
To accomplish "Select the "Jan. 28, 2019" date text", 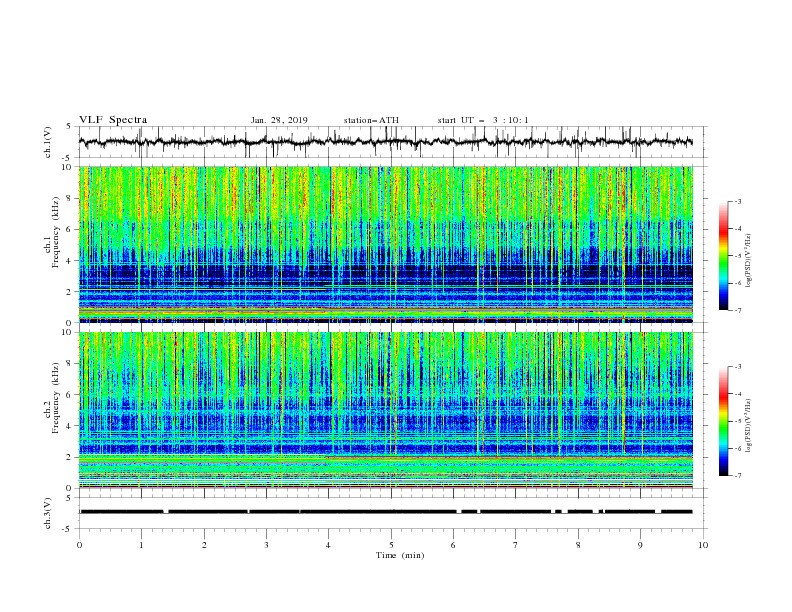I will point(279,120).
